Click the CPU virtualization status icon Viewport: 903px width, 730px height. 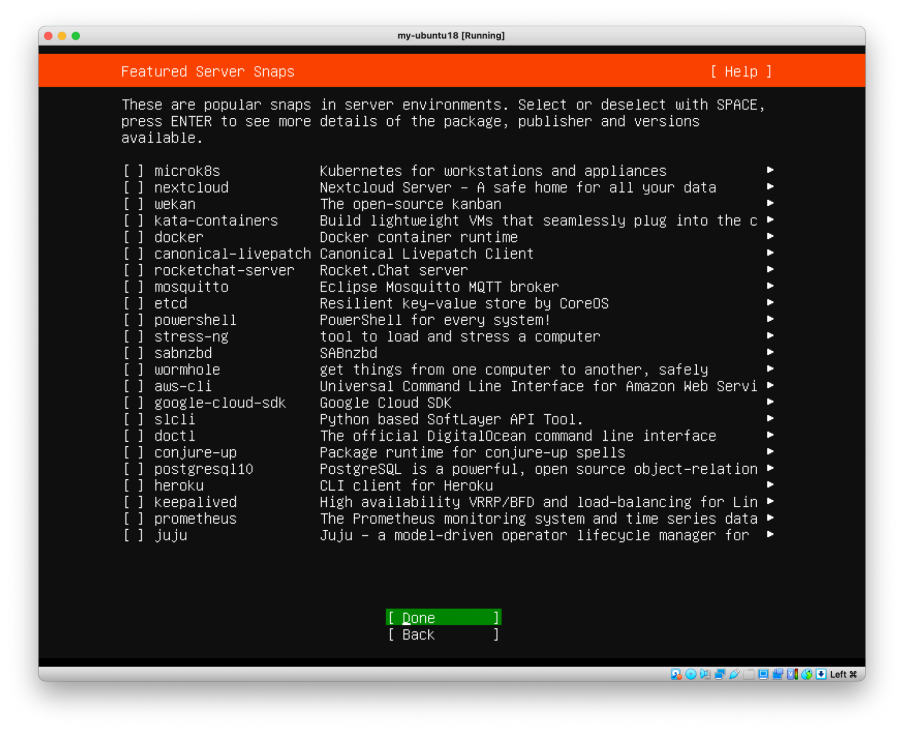[x=792, y=674]
